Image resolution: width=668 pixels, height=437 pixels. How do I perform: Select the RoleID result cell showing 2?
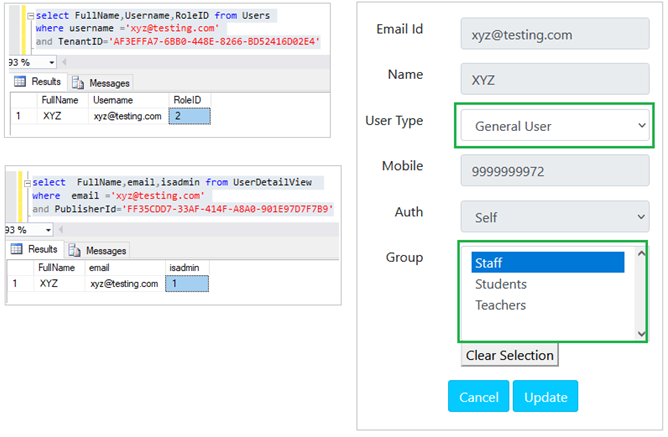point(190,116)
